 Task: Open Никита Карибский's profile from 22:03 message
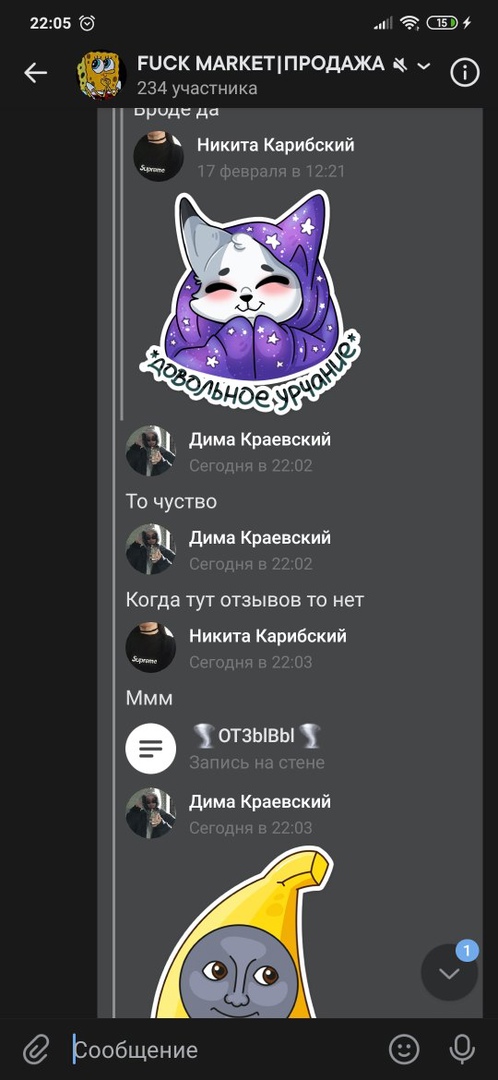[x=268, y=635]
